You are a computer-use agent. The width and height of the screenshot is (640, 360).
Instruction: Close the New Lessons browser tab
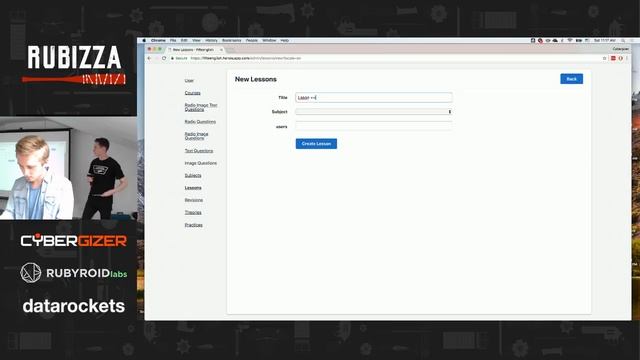[x=221, y=50]
